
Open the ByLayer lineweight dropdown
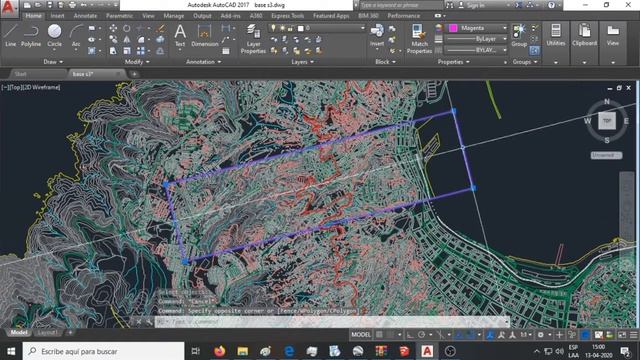pyautogui.click(x=476, y=39)
